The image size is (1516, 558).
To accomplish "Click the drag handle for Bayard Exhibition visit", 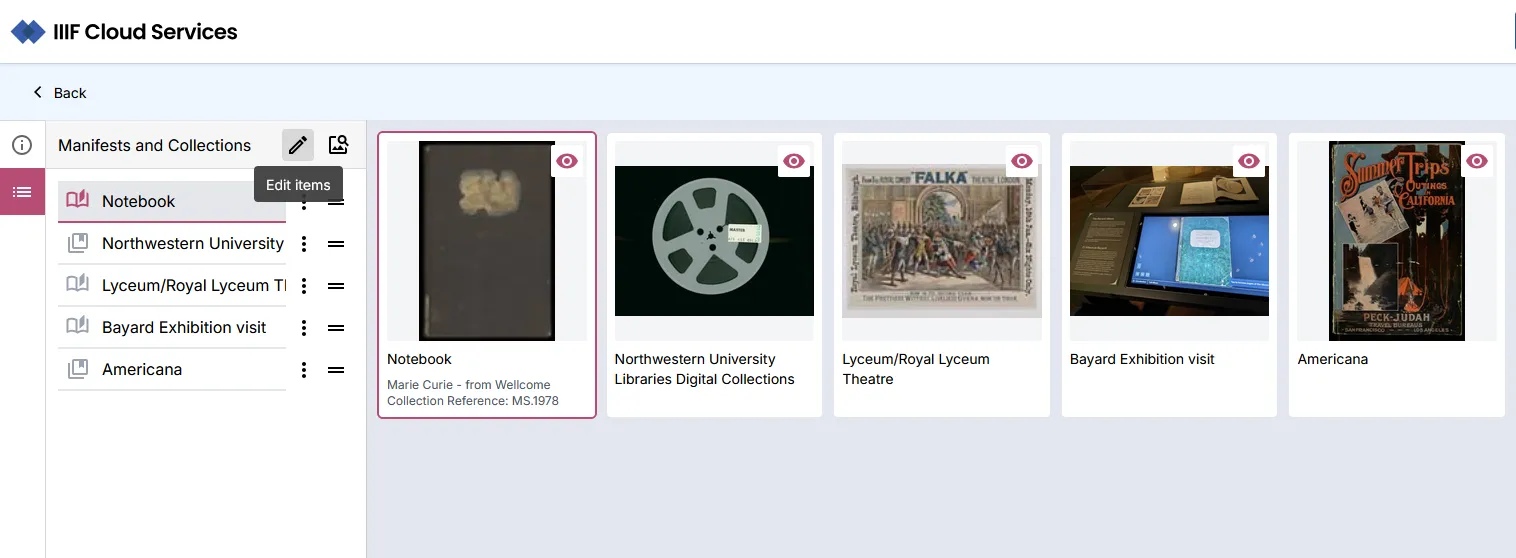I will [x=336, y=328].
